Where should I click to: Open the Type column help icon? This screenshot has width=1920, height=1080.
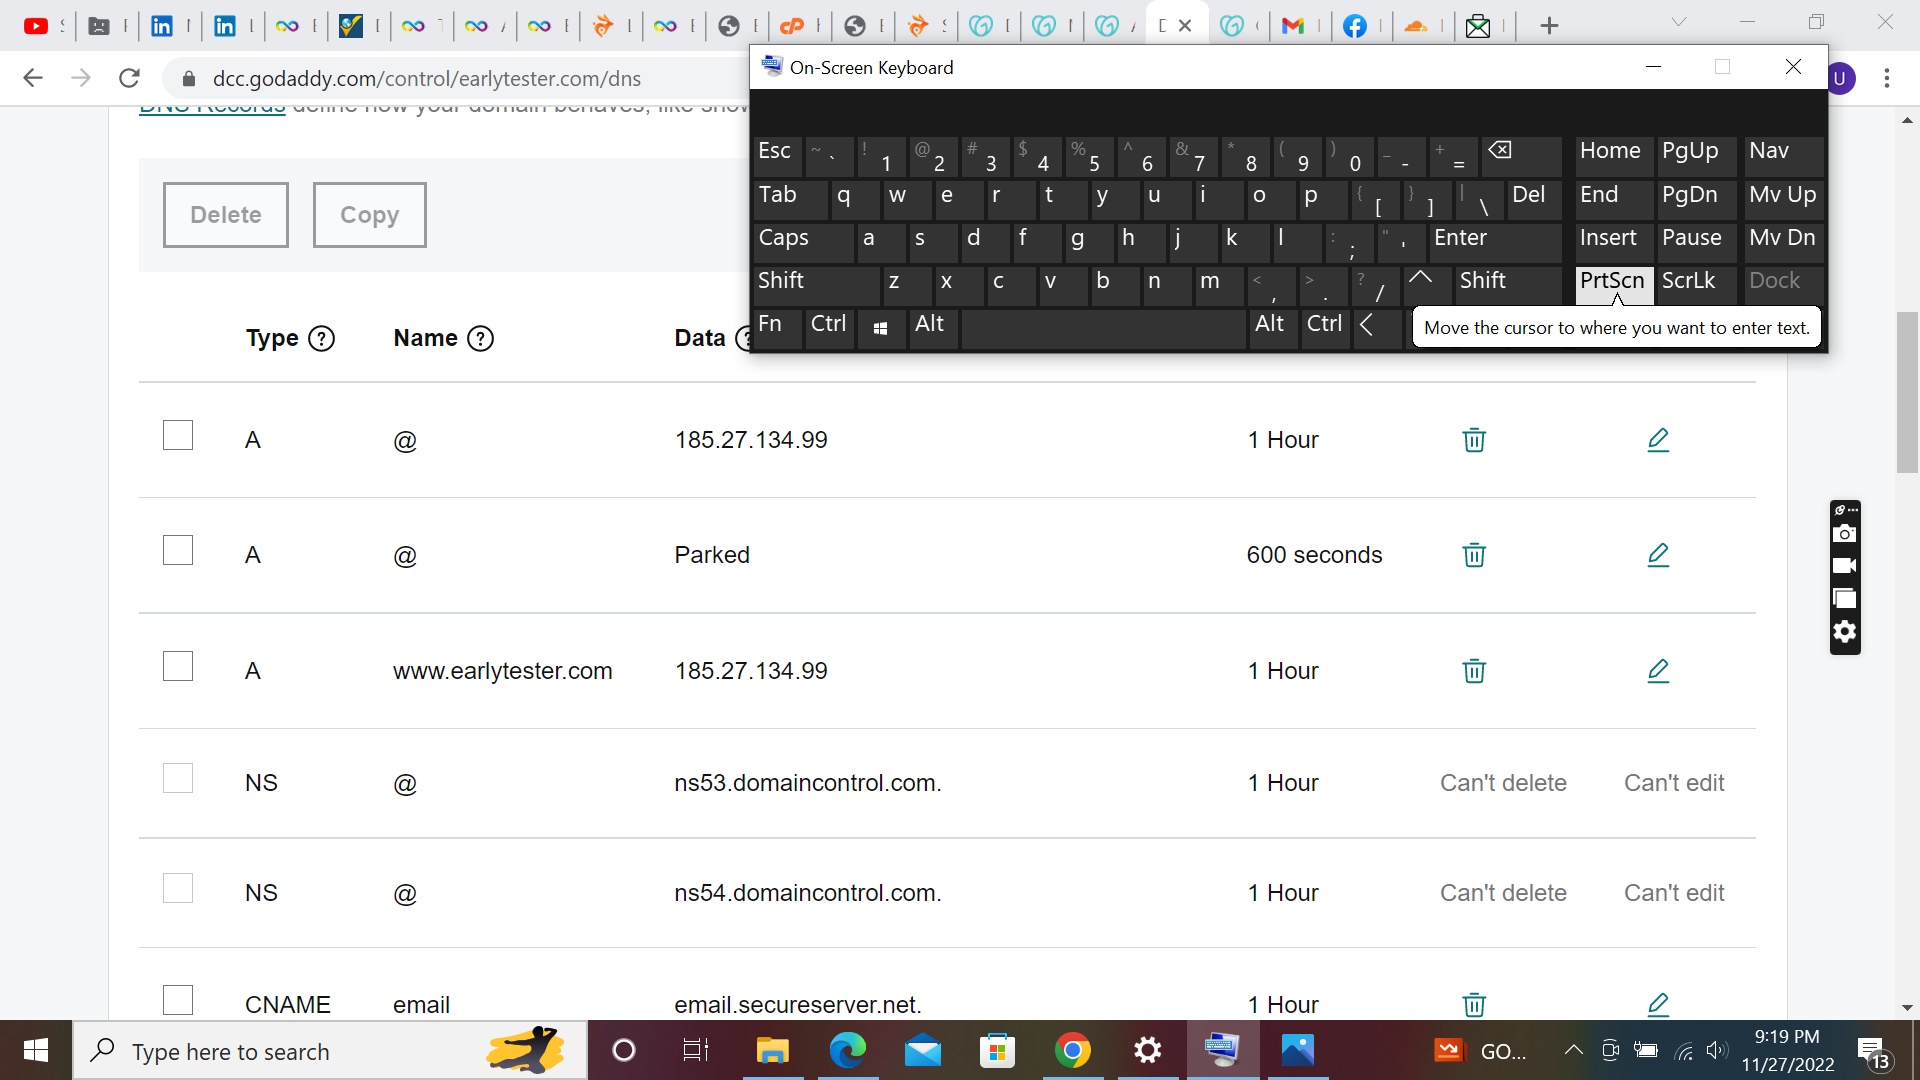click(321, 339)
